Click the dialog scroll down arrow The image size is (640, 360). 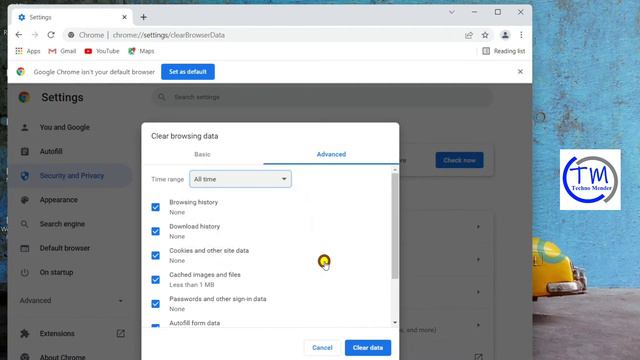click(x=395, y=323)
